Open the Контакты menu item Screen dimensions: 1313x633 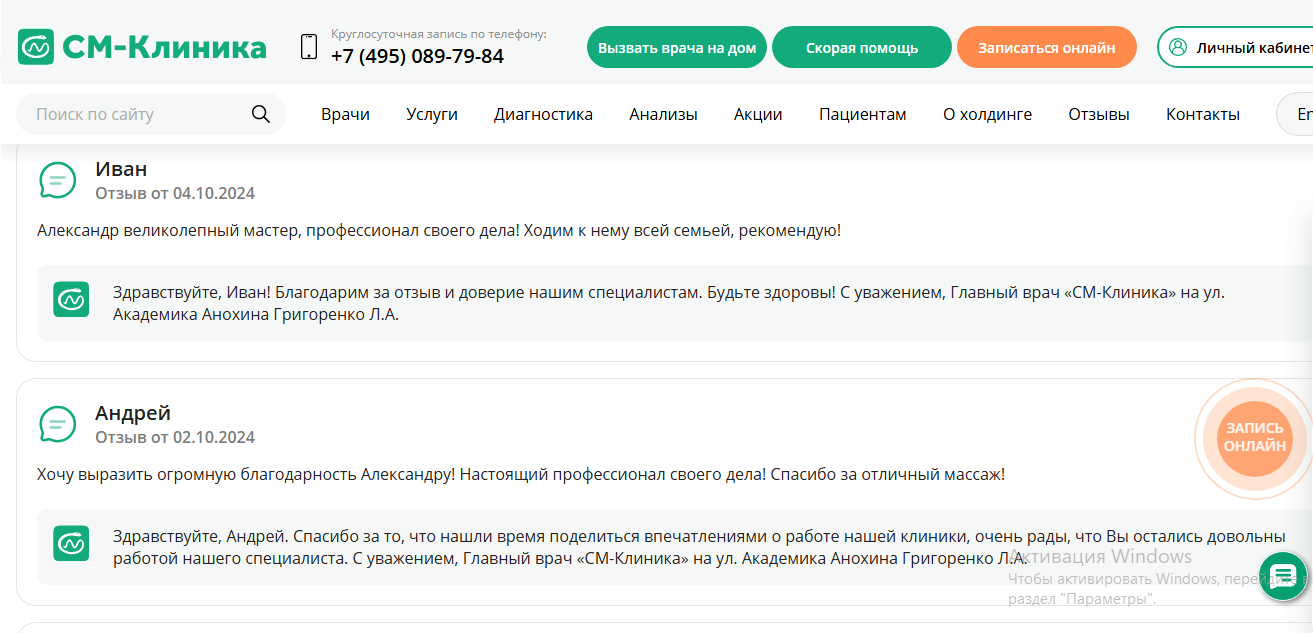pos(1202,113)
